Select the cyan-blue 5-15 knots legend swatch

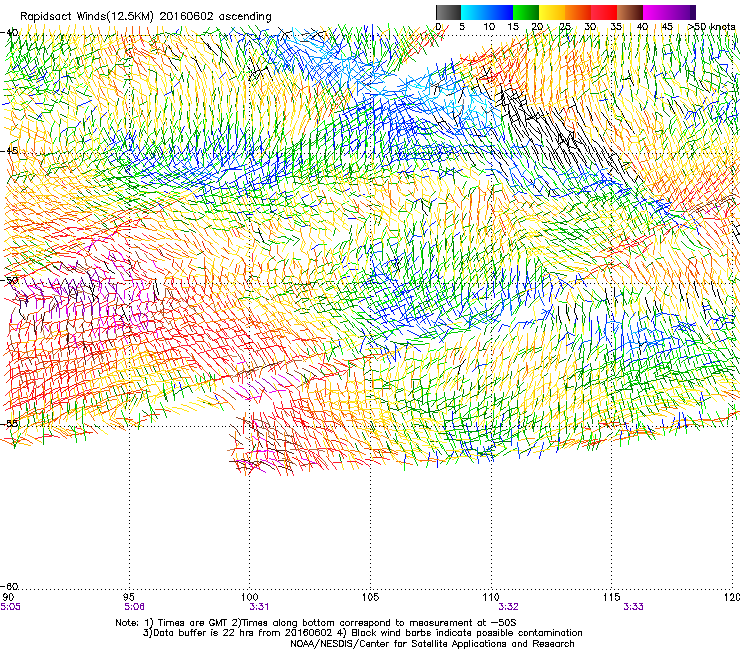pos(487,12)
